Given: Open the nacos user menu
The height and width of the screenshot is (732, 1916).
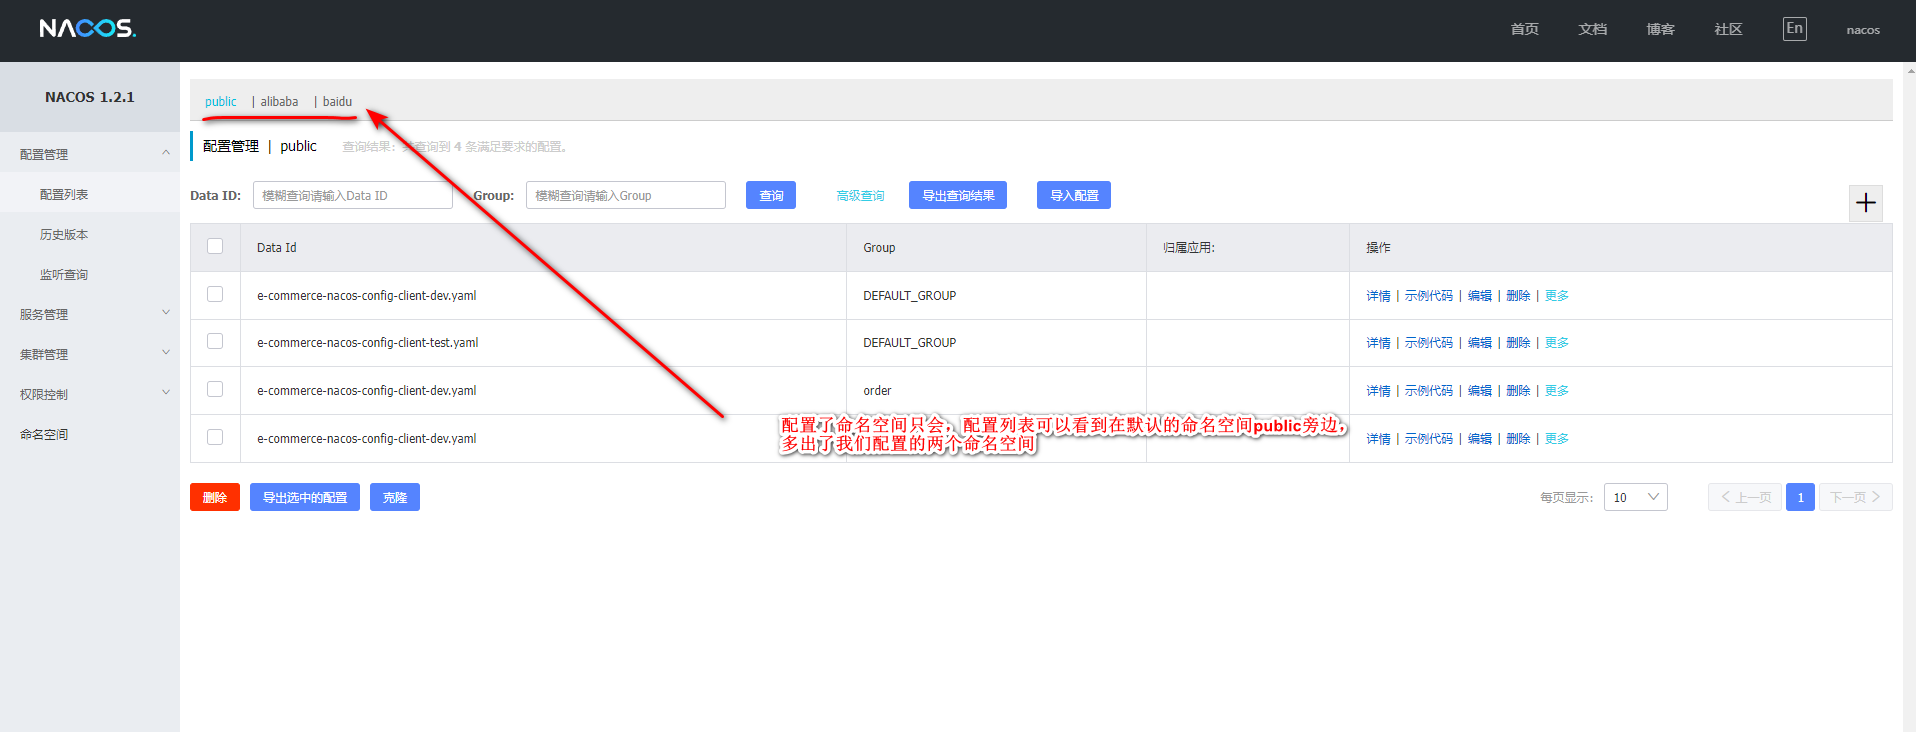Looking at the screenshot, I should (1863, 30).
